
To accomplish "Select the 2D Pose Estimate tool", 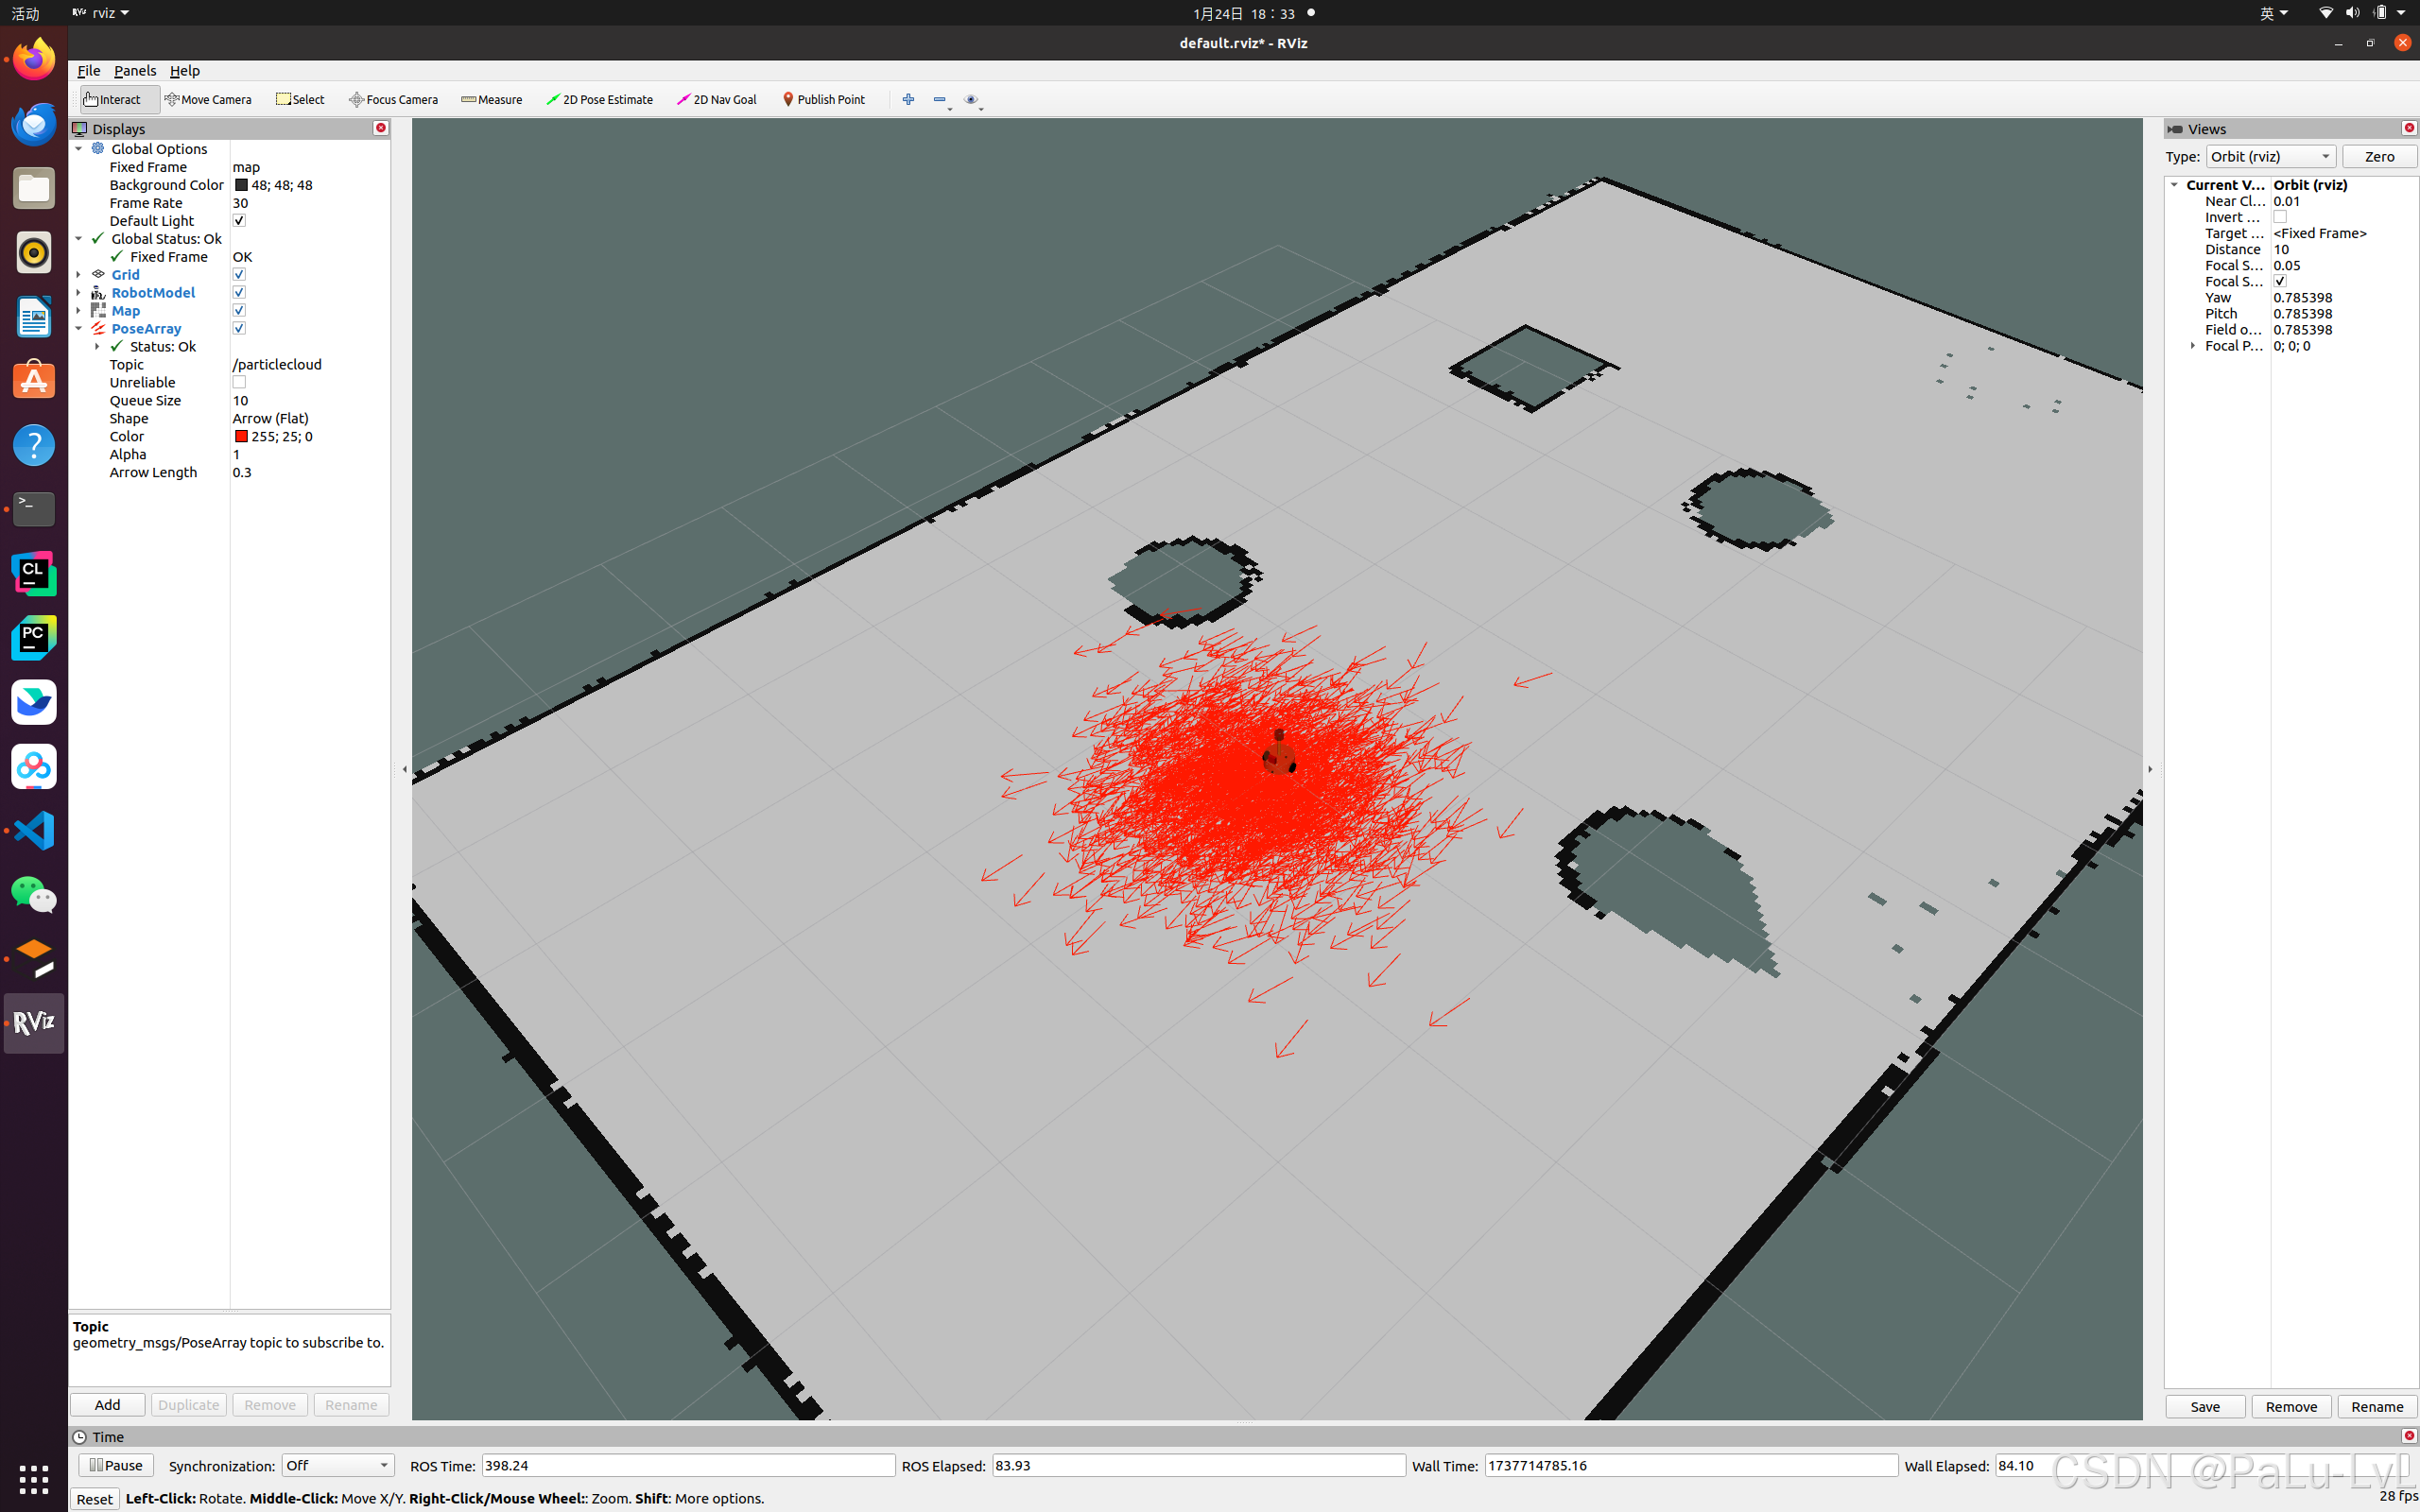I will click(x=600, y=99).
